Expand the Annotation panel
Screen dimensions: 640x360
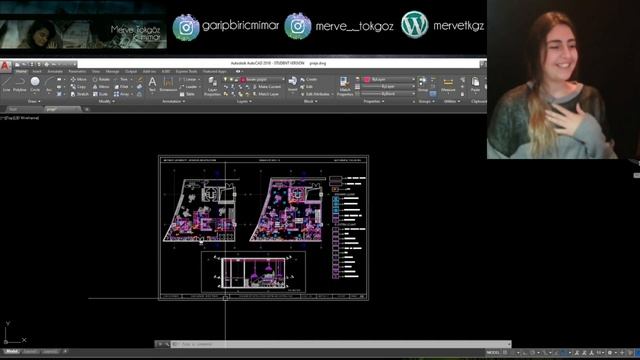(x=173, y=101)
